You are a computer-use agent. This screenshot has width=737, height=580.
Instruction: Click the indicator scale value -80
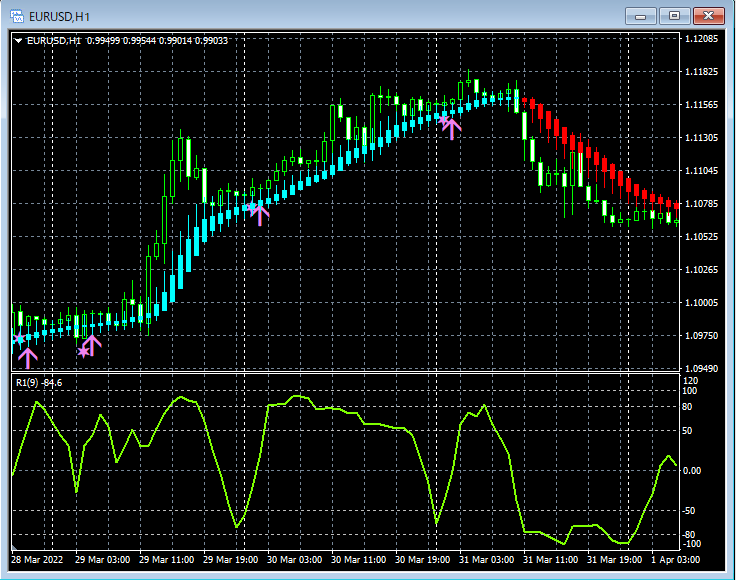tap(689, 534)
